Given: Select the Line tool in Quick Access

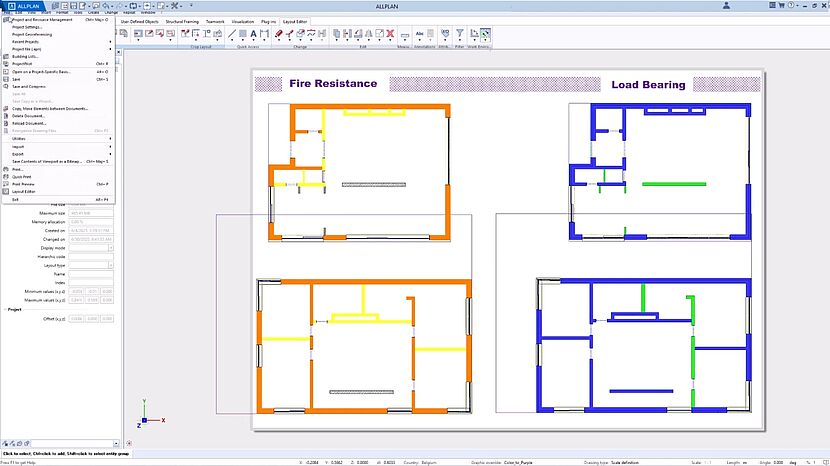Looking at the screenshot, I should coord(233,34).
